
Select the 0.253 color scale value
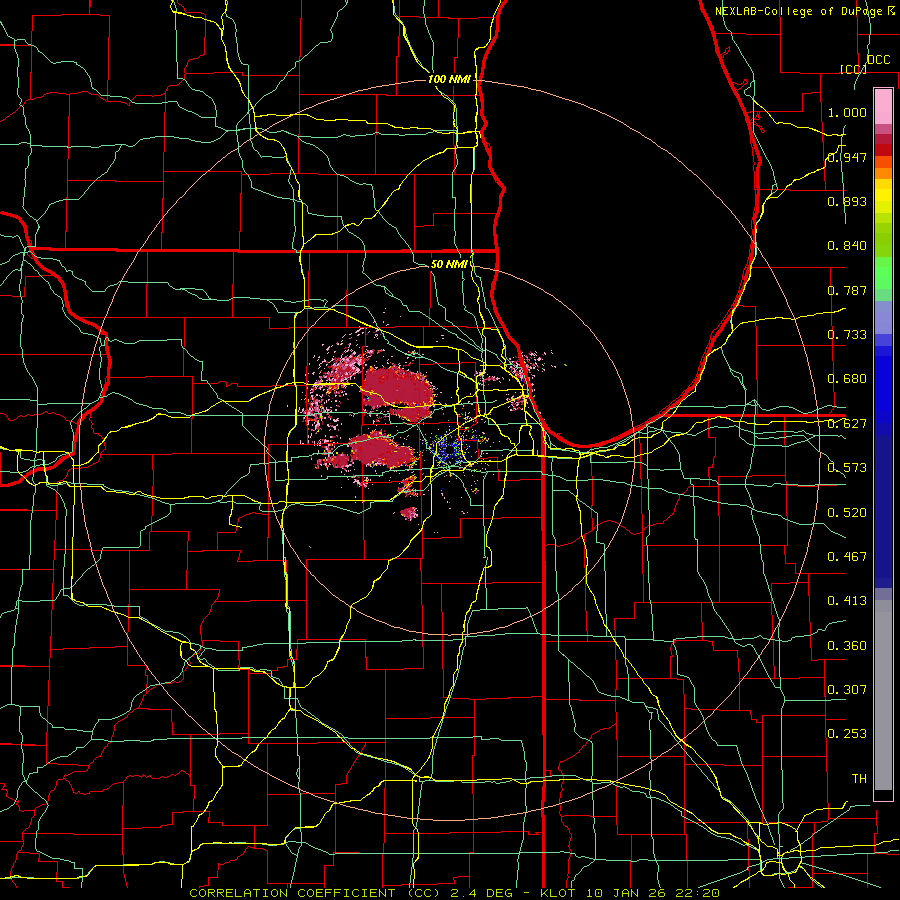pos(847,734)
